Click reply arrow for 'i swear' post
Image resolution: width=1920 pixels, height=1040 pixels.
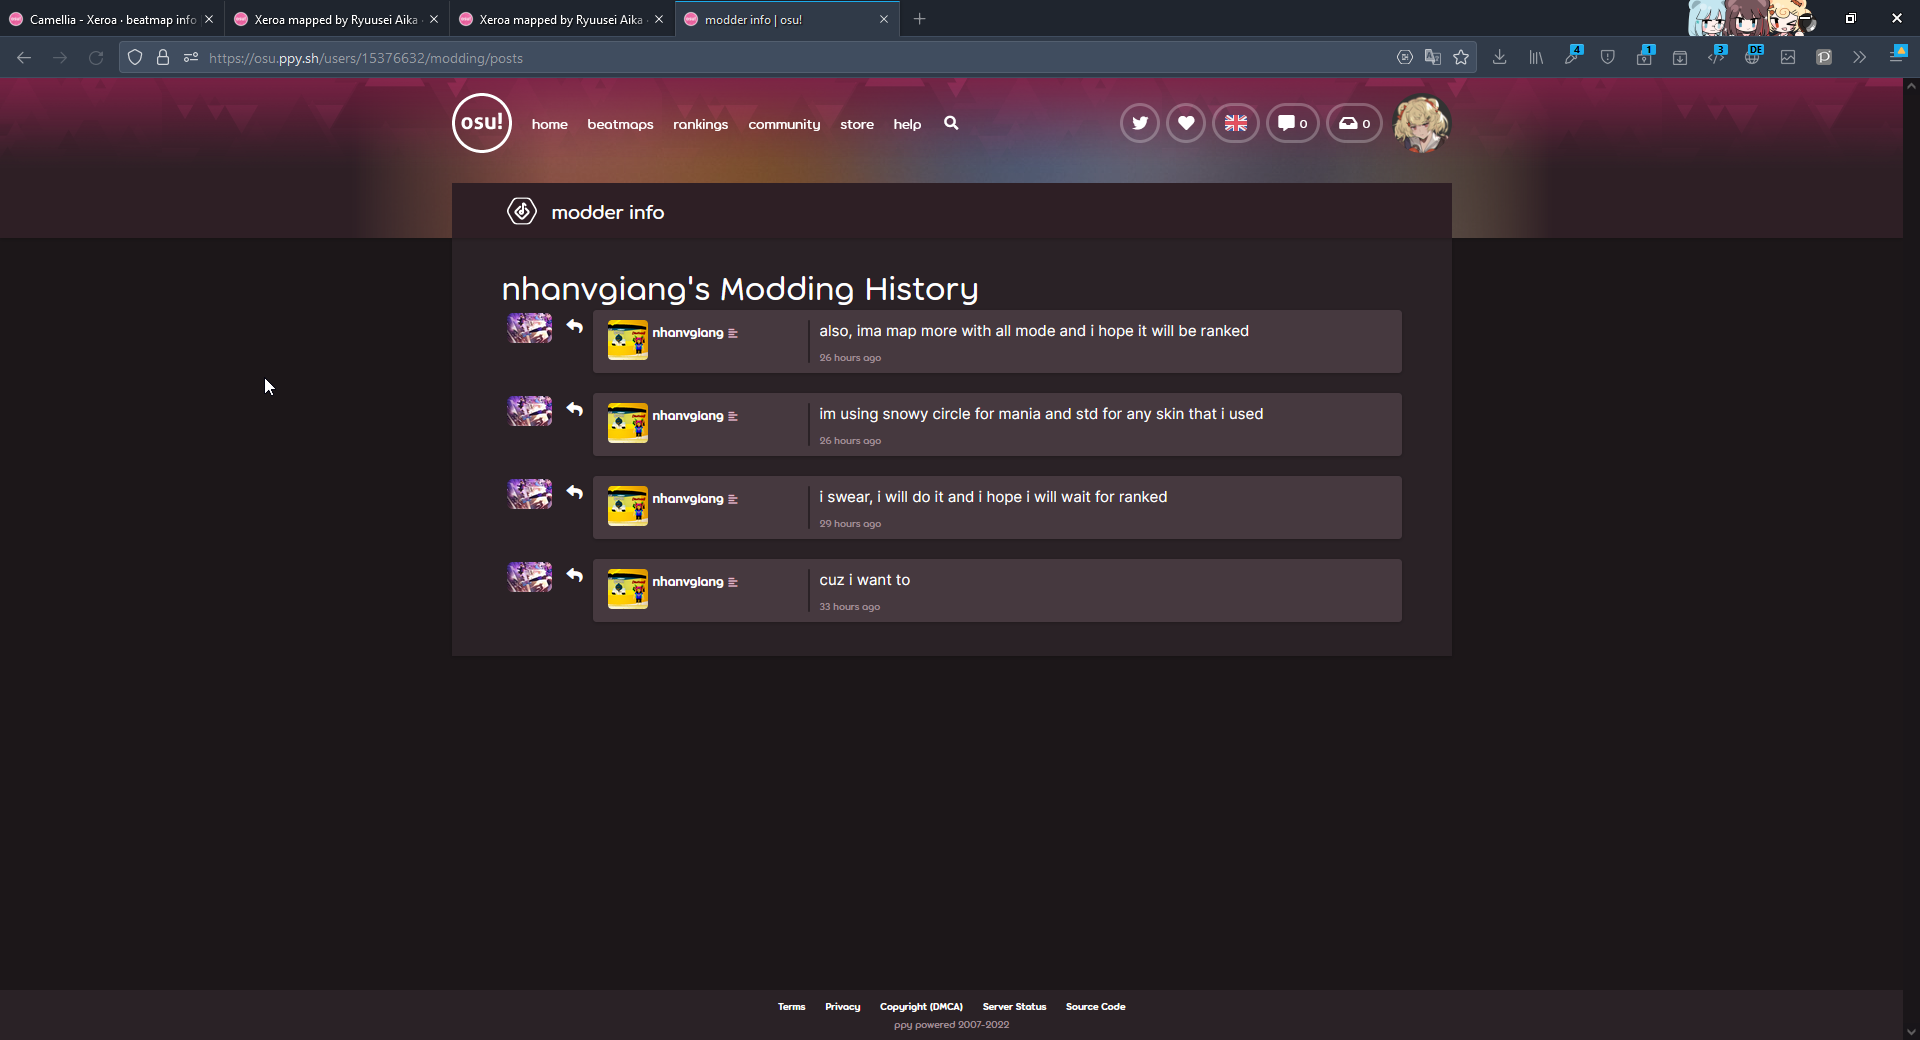pyautogui.click(x=574, y=492)
